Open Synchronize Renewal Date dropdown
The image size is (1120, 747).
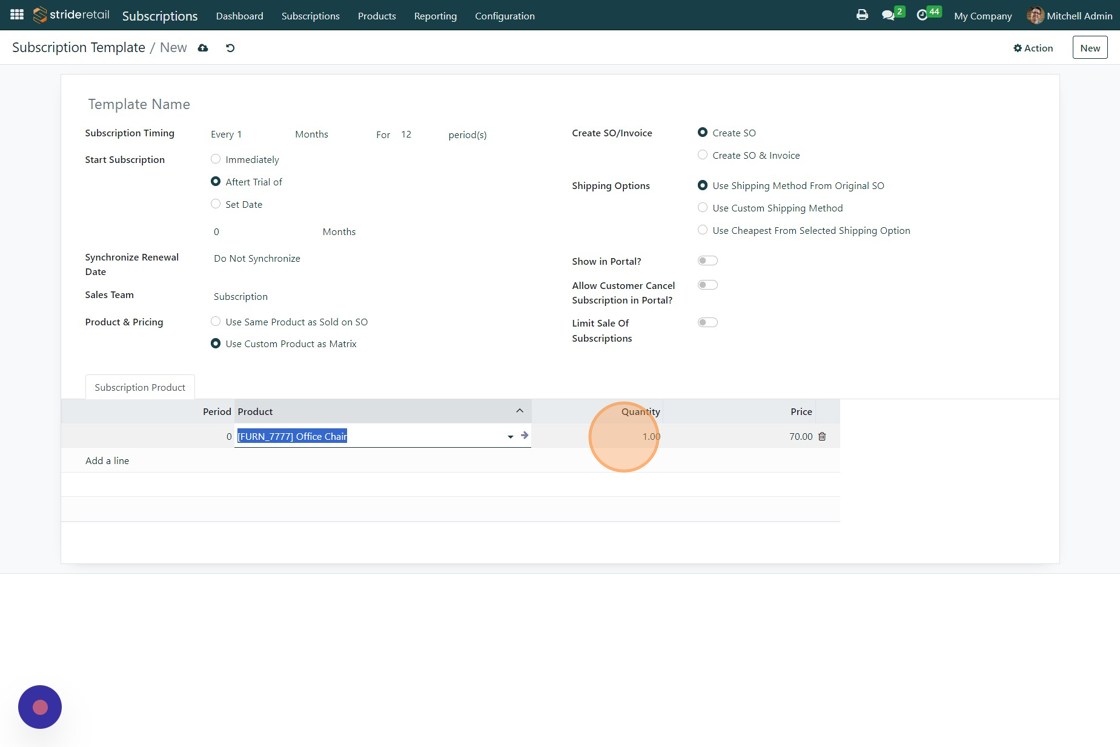tap(257, 258)
